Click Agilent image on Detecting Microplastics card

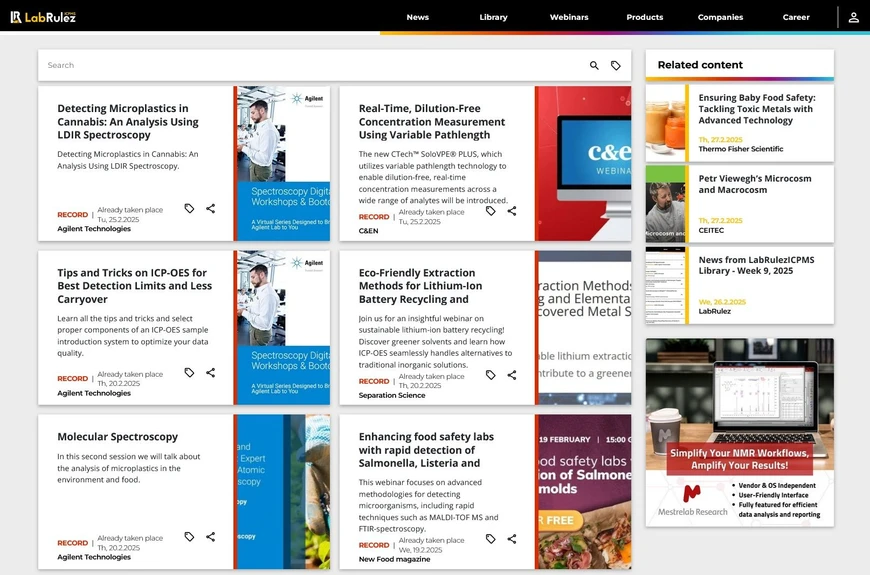(x=283, y=163)
